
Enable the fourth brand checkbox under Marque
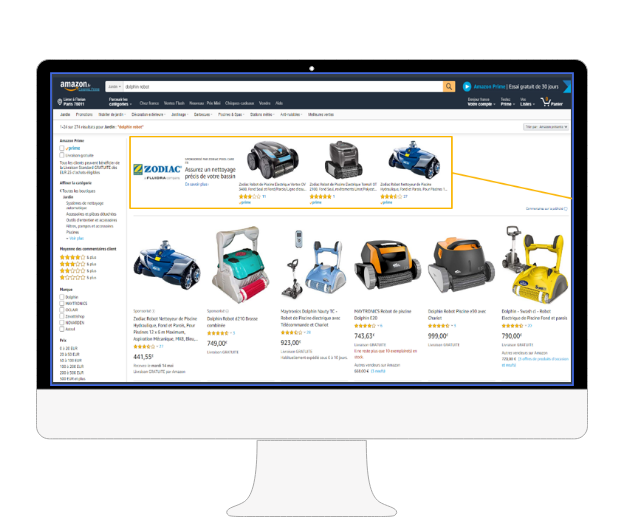pyautogui.click(x=62, y=316)
